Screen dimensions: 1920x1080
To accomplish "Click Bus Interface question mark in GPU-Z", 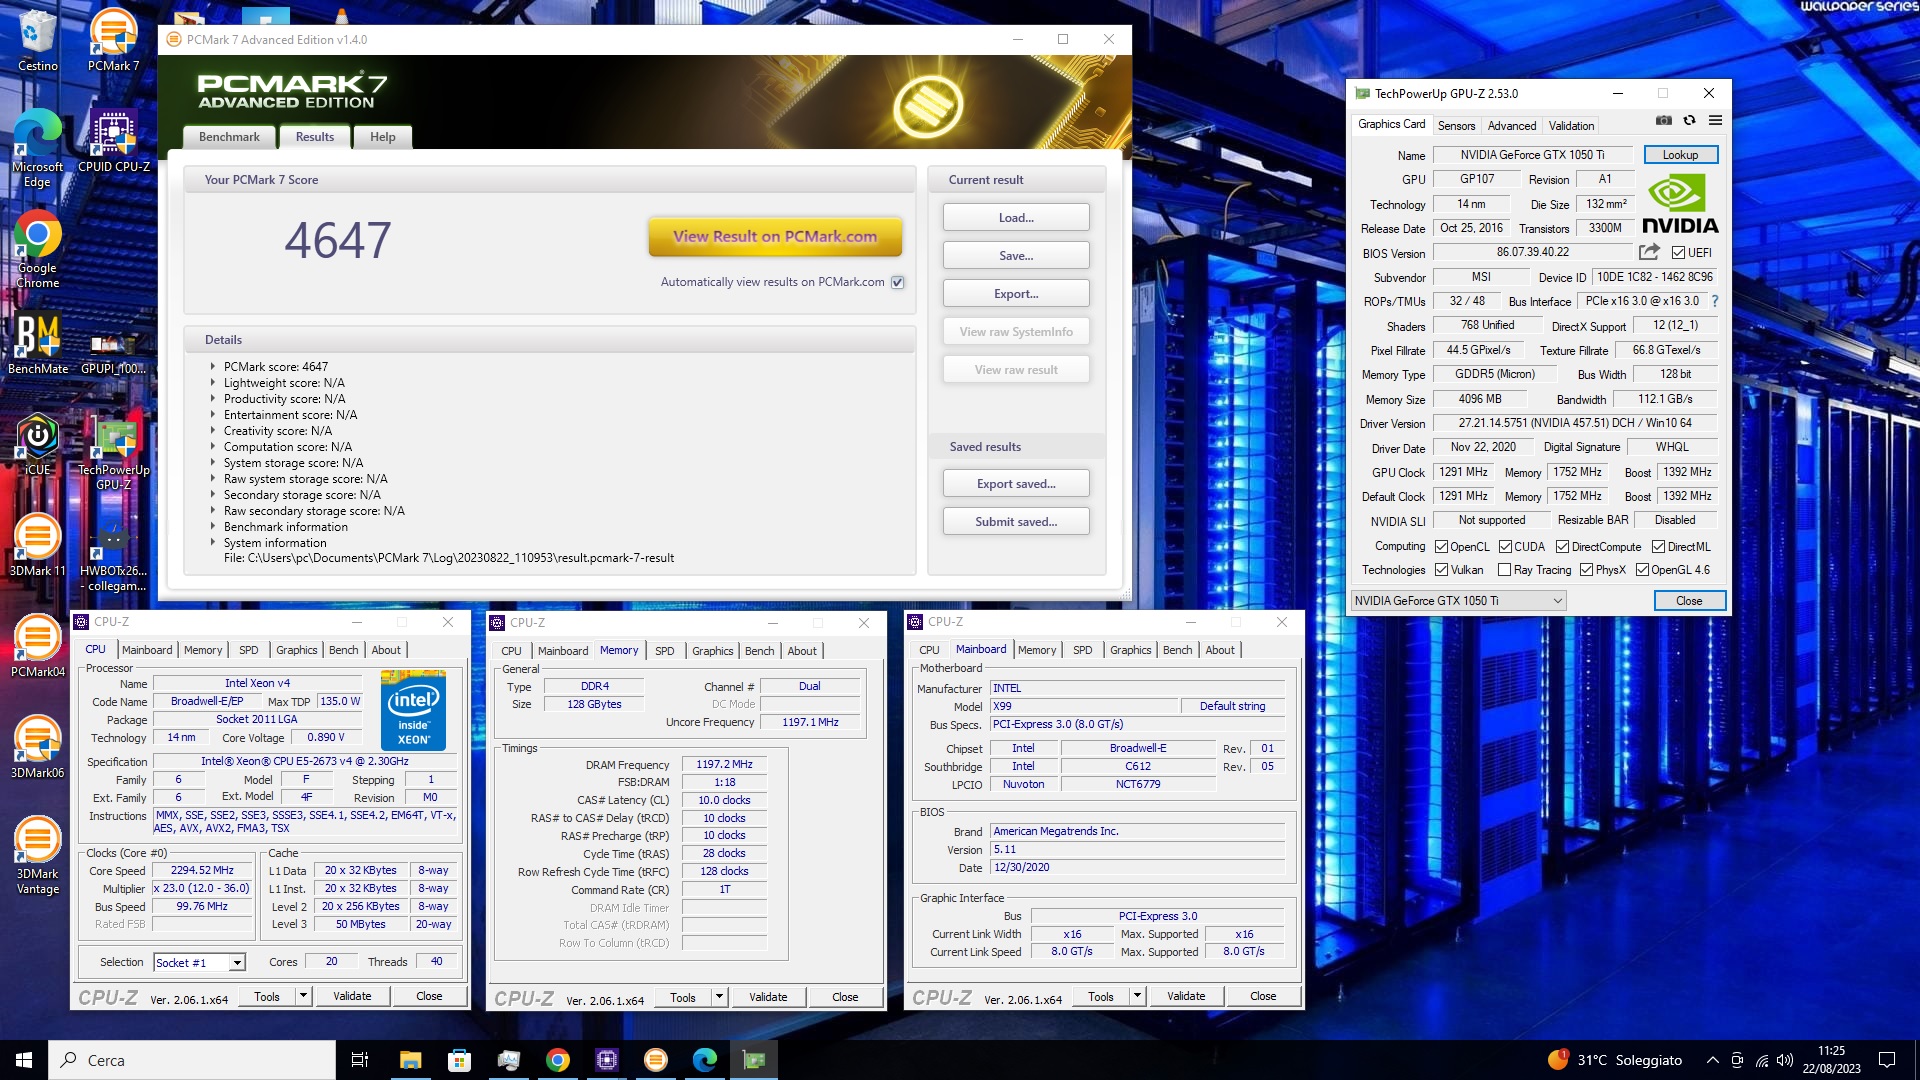I will [1715, 301].
